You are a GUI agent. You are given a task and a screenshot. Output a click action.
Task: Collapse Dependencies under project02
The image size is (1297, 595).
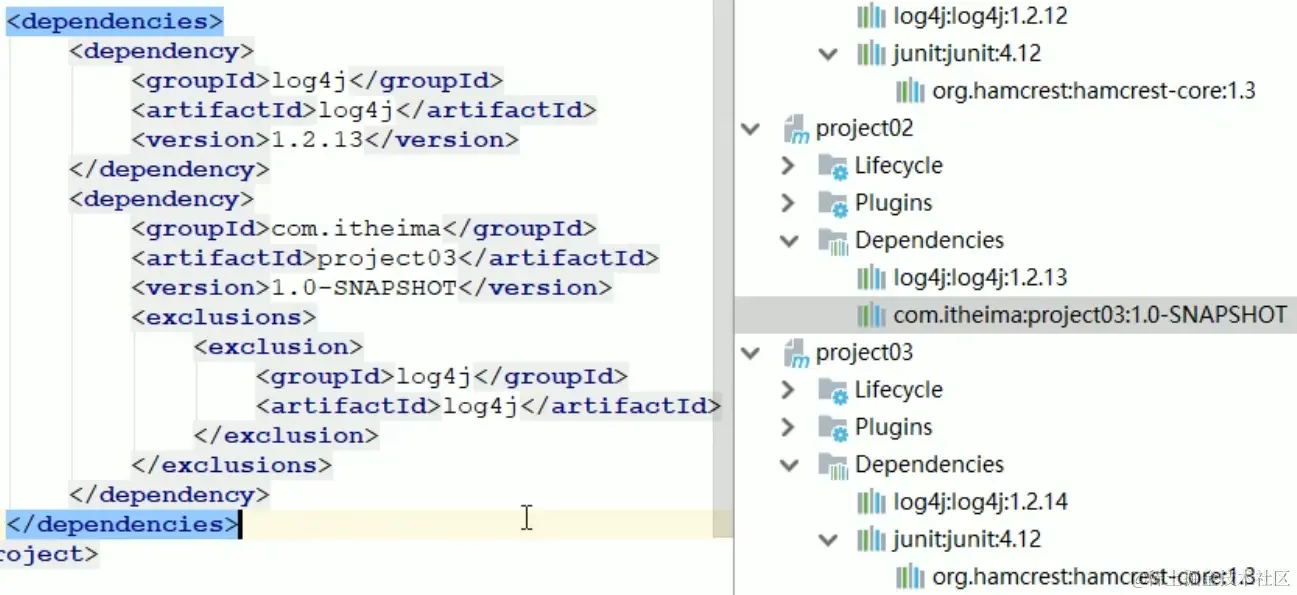tap(789, 241)
